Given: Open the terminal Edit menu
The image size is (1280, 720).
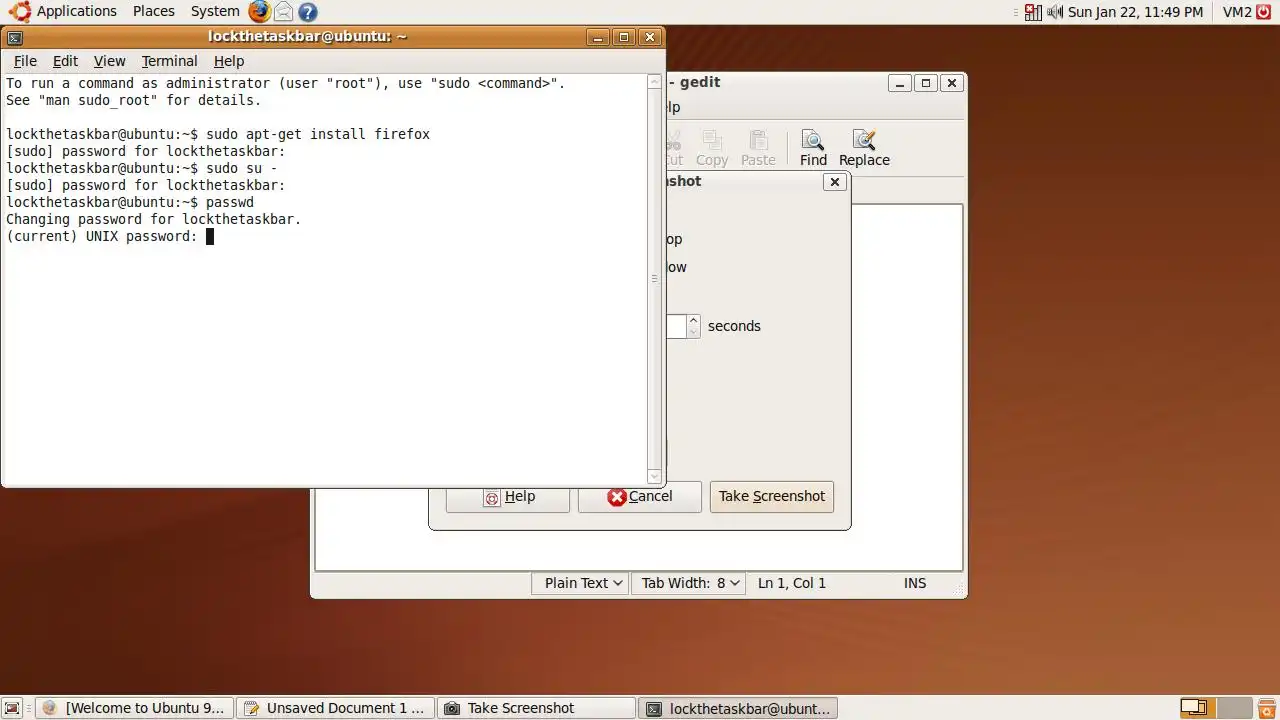Looking at the screenshot, I should click(65, 61).
